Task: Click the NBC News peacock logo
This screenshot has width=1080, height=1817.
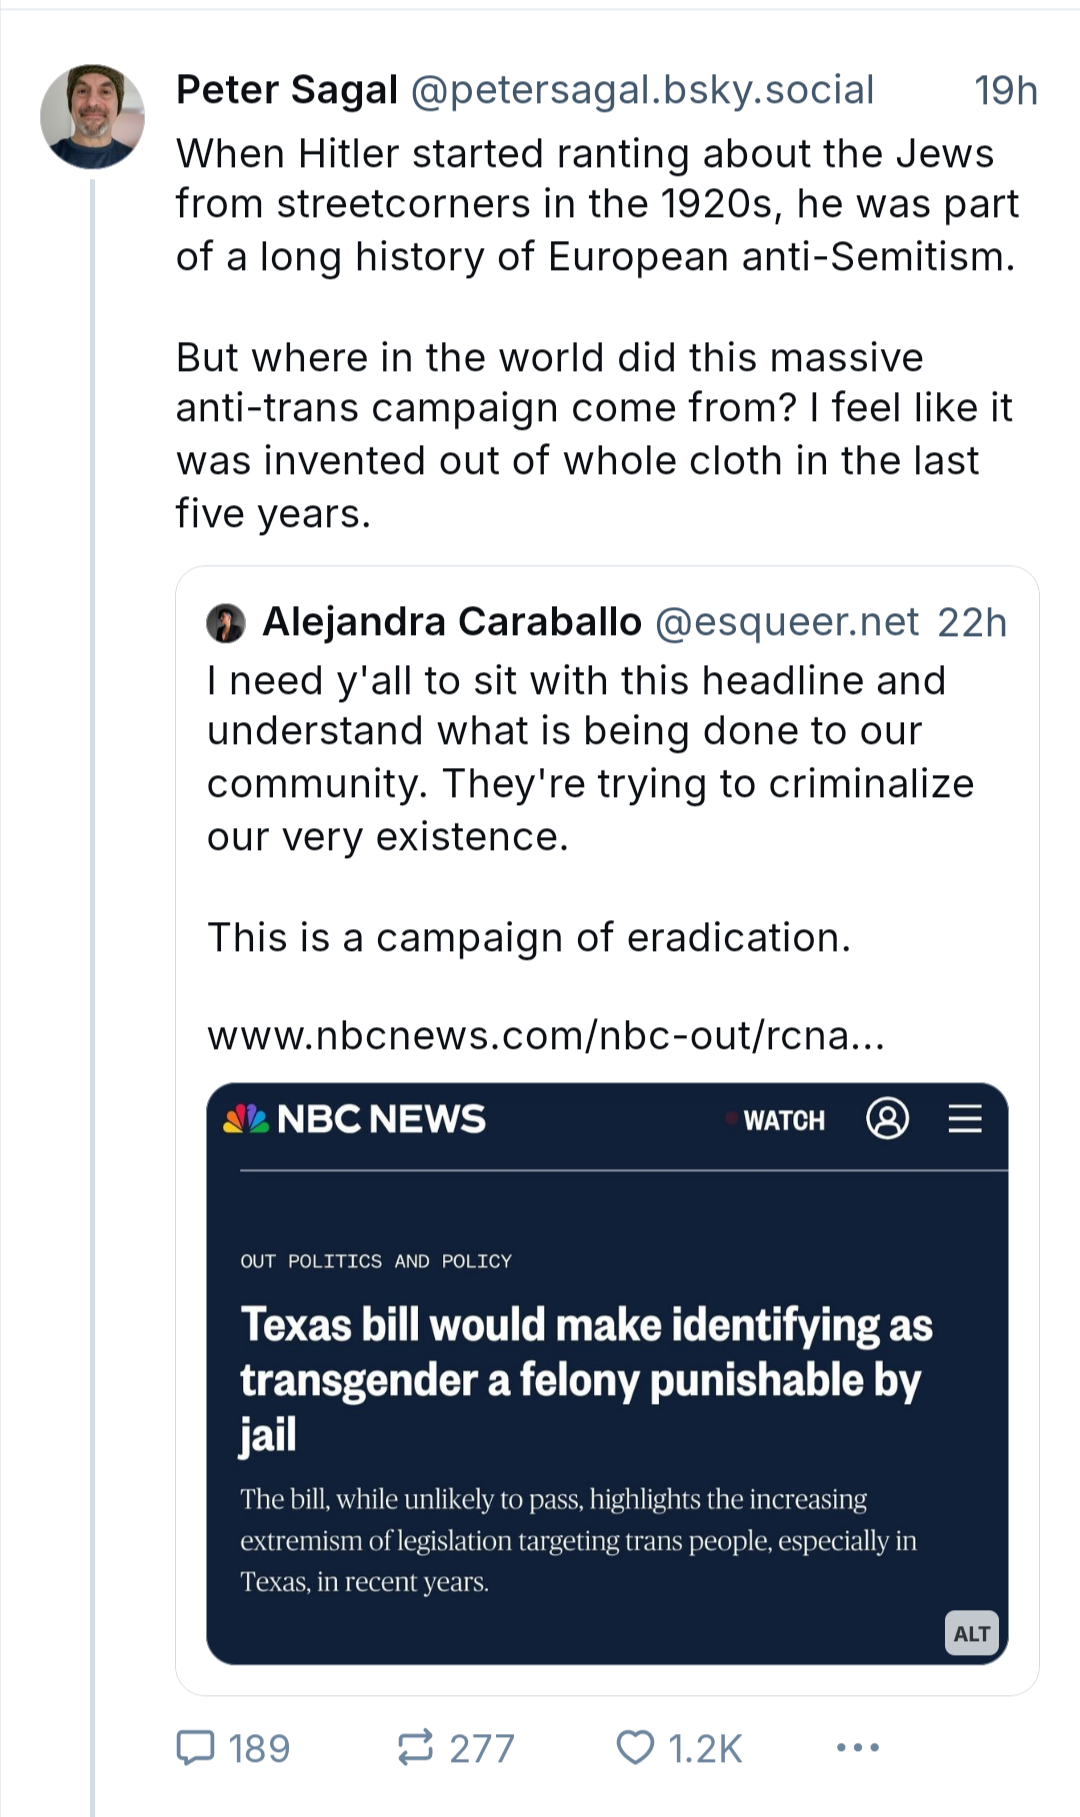Action: [x=246, y=1118]
